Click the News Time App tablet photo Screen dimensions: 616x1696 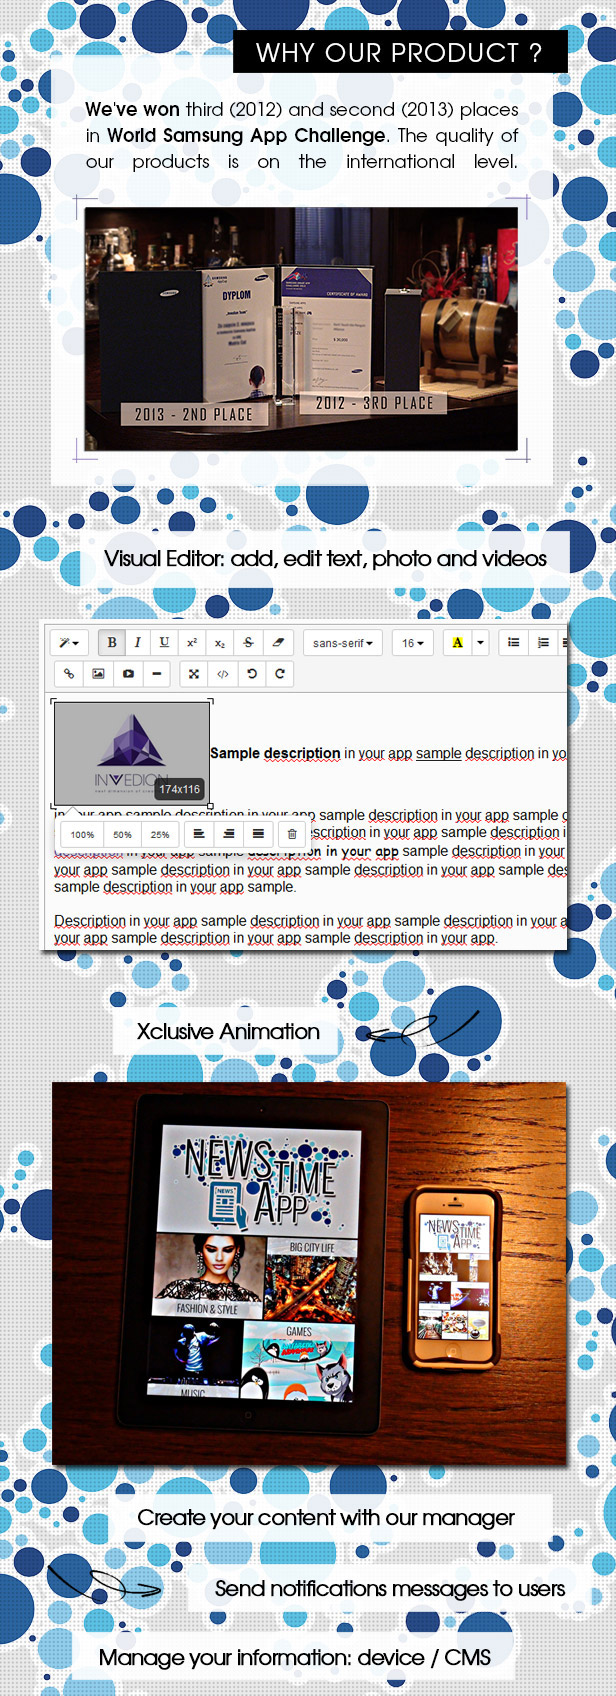click(x=309, y=1273)
